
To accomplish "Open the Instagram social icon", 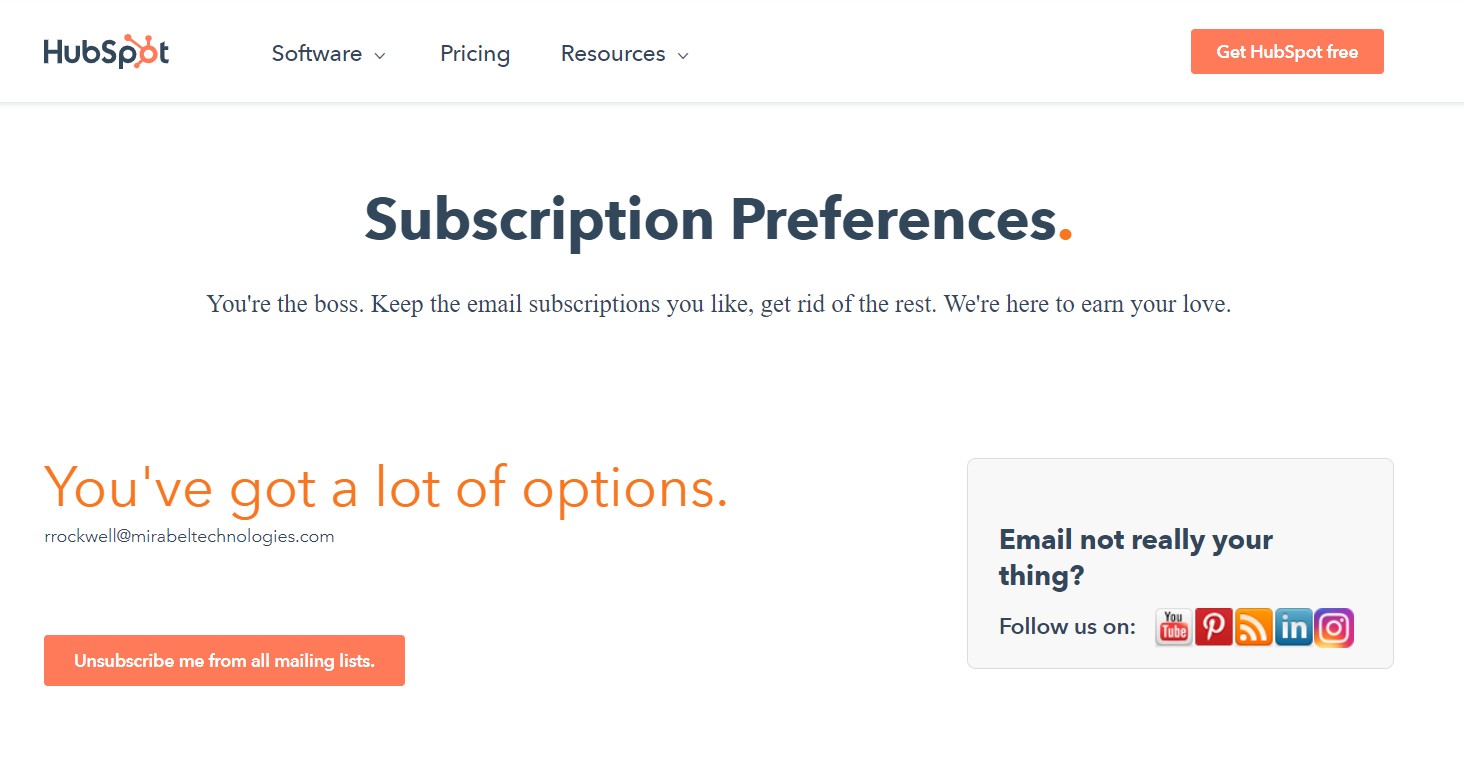I will pyautogui.click(x=1334, y=627).
